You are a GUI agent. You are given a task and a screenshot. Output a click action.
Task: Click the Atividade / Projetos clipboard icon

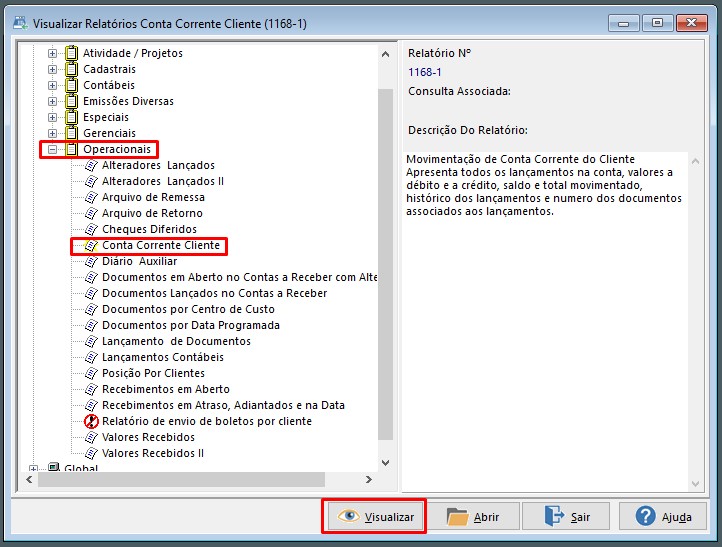(71, 53)
